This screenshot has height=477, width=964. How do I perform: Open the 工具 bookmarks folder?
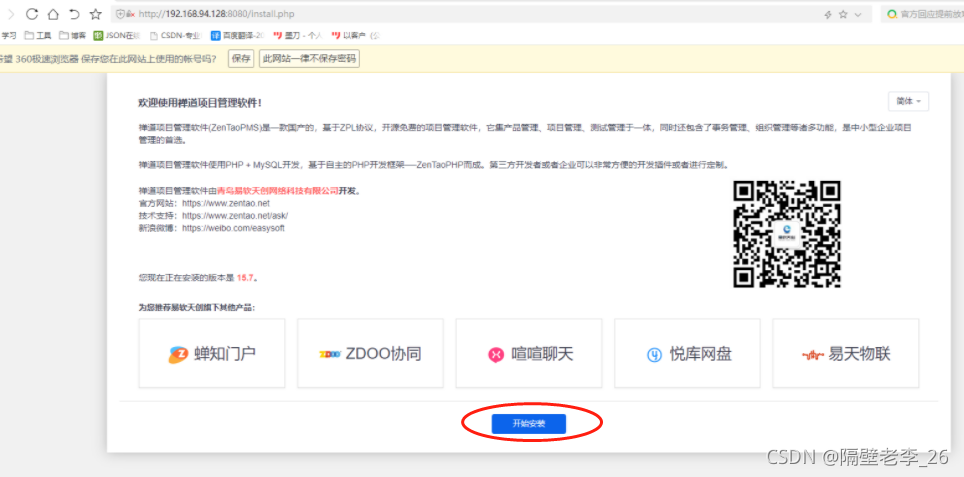pos(38,36)
